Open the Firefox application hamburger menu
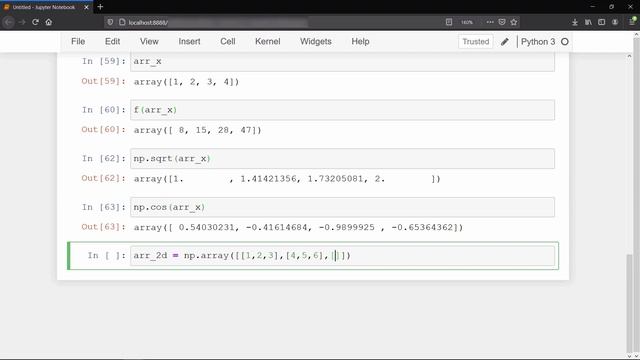Image resolution: width=640 pixels, height=360 pixels. (x=632, y=22)
